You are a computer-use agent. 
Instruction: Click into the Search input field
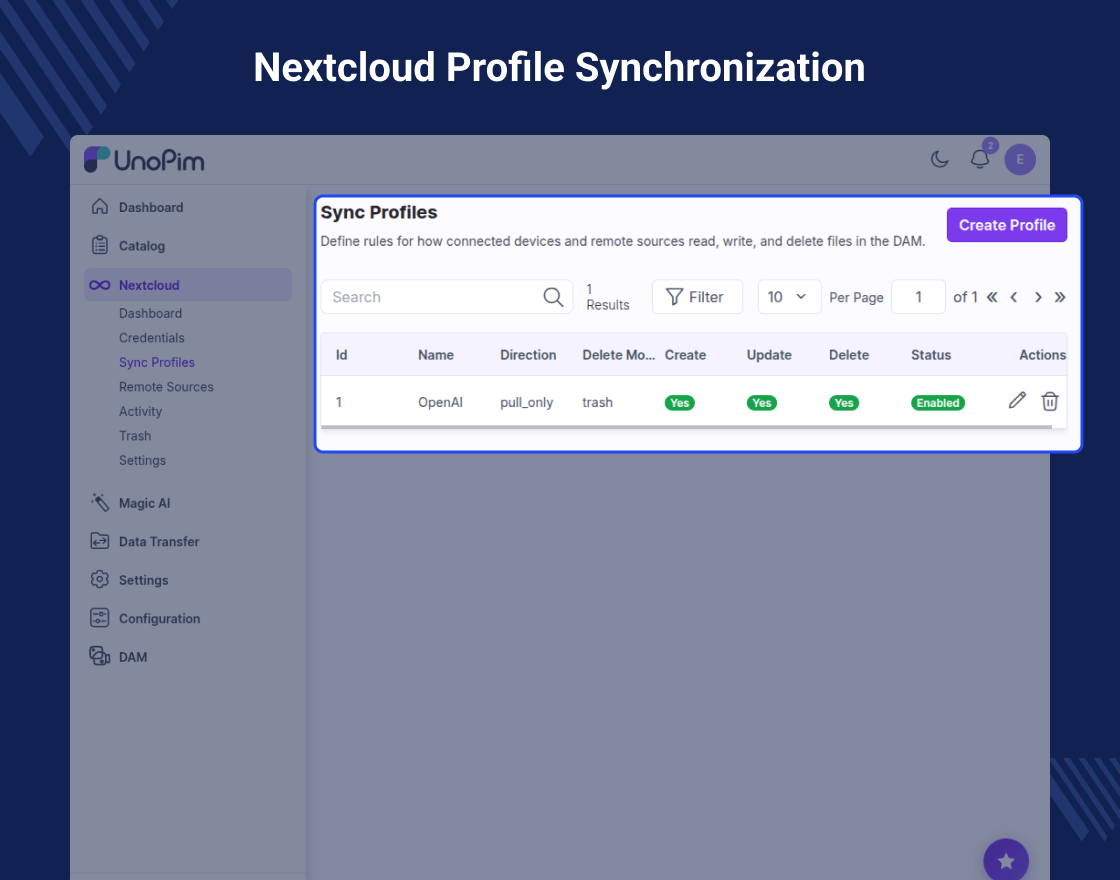[x=446, y=296]
